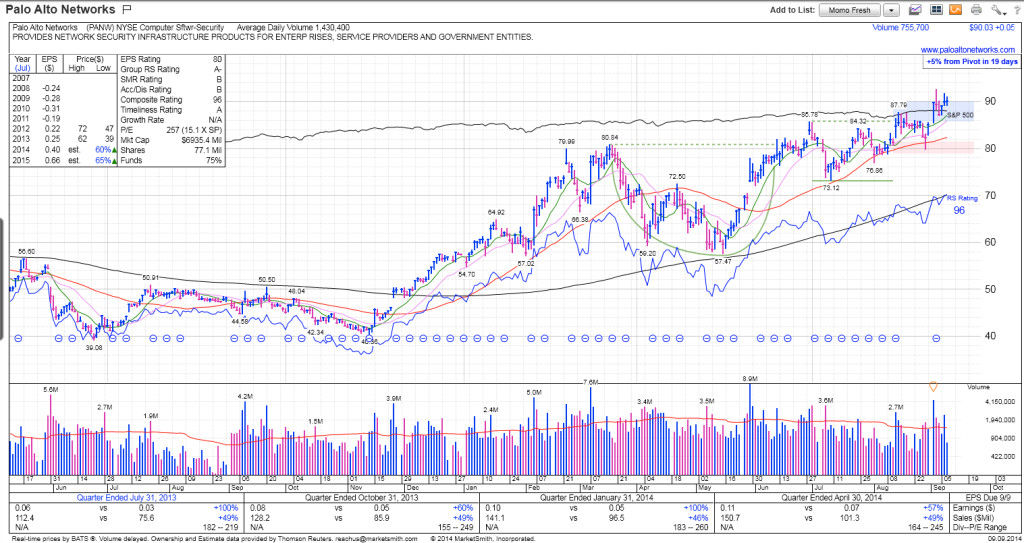Click the 87.79 price high label
This screenshot has height=543, width=1024.
[899, 105]
